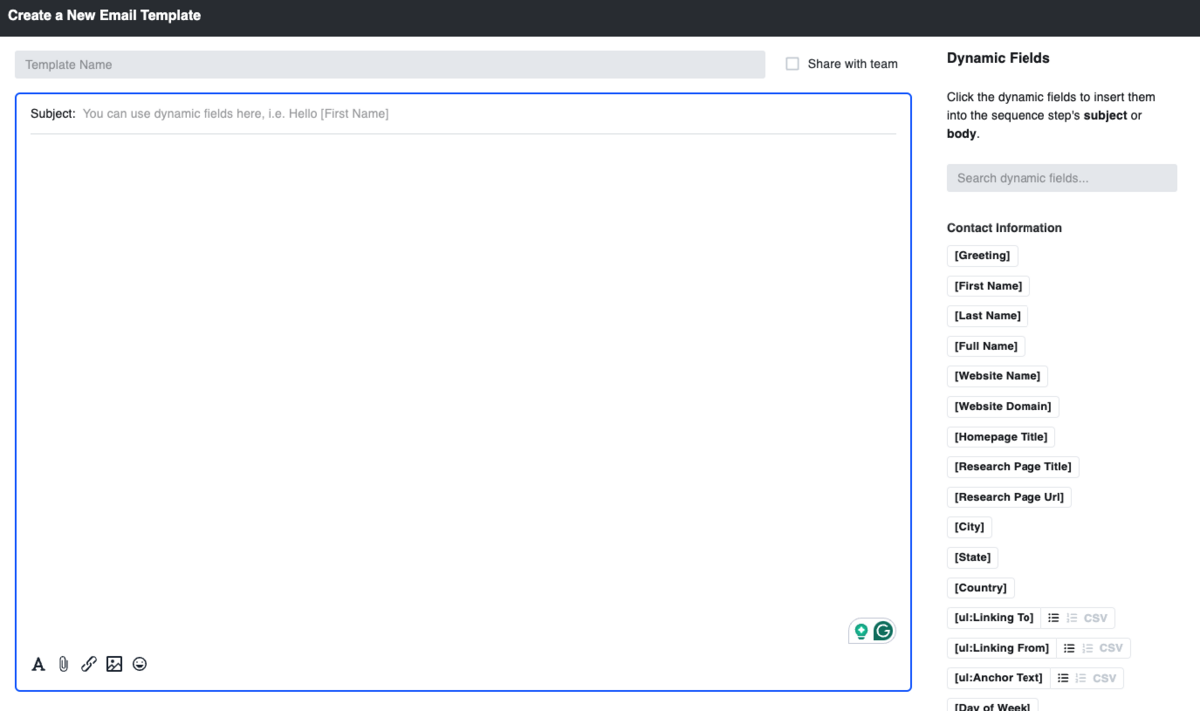Insert the [Website Domain] dynamic field

(x=1002, y=406)
